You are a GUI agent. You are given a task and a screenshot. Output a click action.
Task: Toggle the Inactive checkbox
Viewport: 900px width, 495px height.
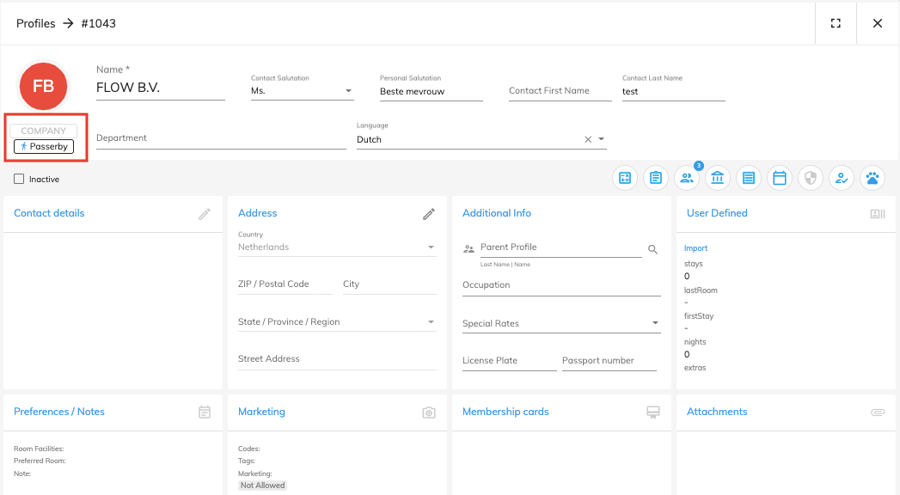(x=19, y=180)
